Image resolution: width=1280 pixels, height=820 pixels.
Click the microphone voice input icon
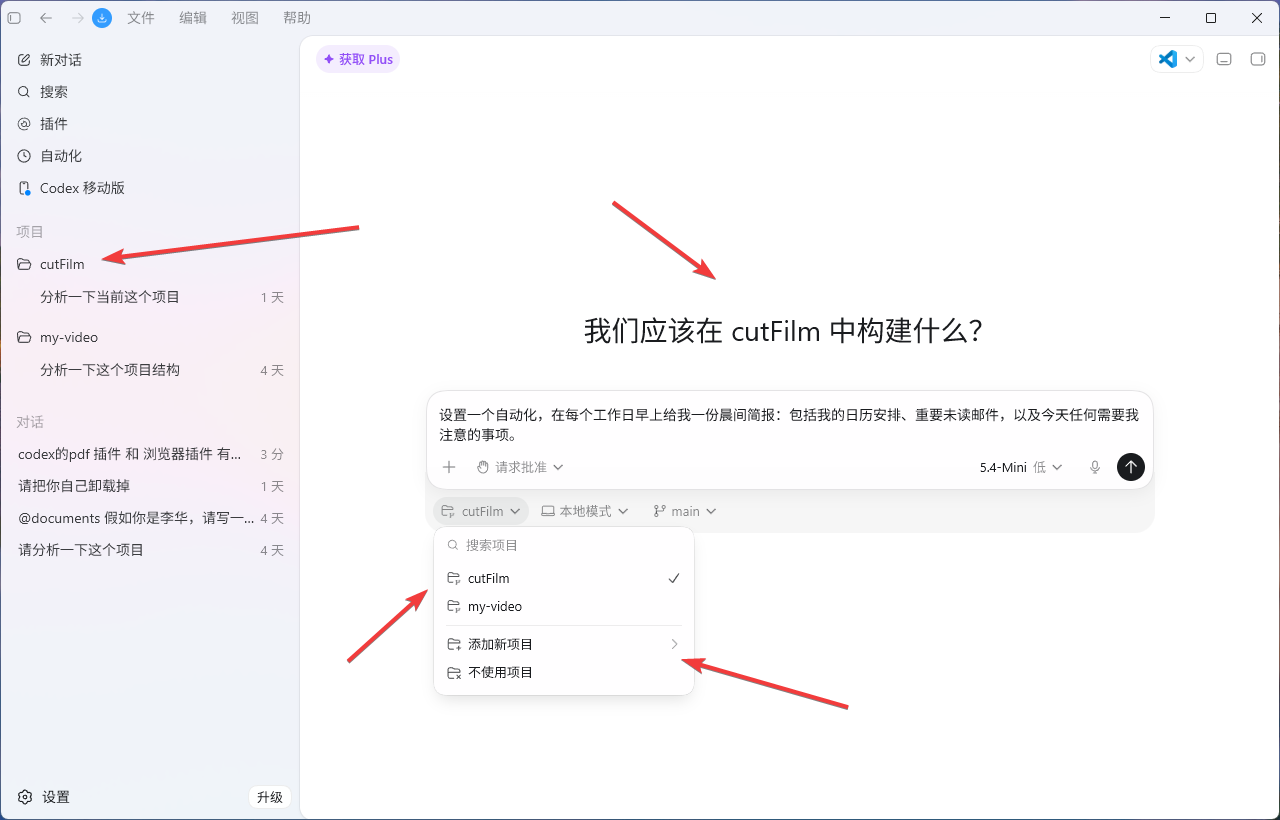tap(1095, 467)
